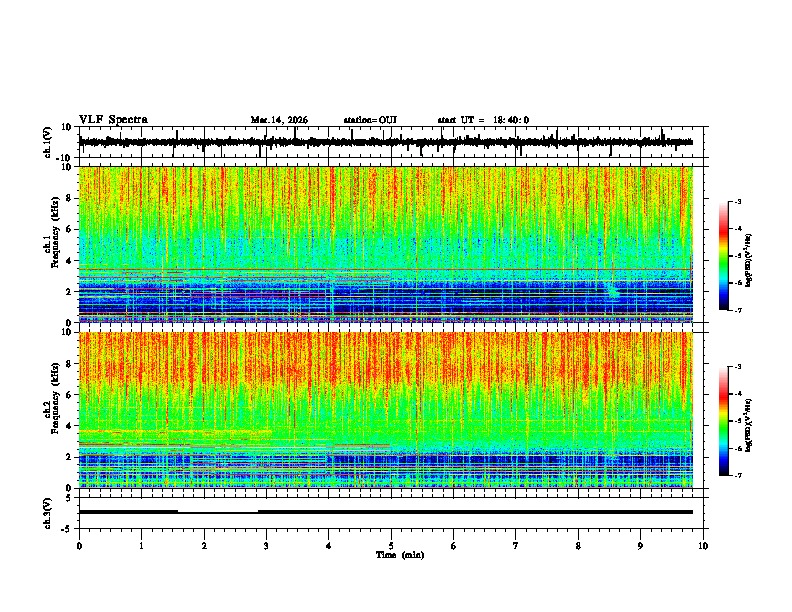The width and height of the screenshot is (792, 612).
Task: Click the '-3' label on ch.2 colorbar
Action: tap(737, 367)
